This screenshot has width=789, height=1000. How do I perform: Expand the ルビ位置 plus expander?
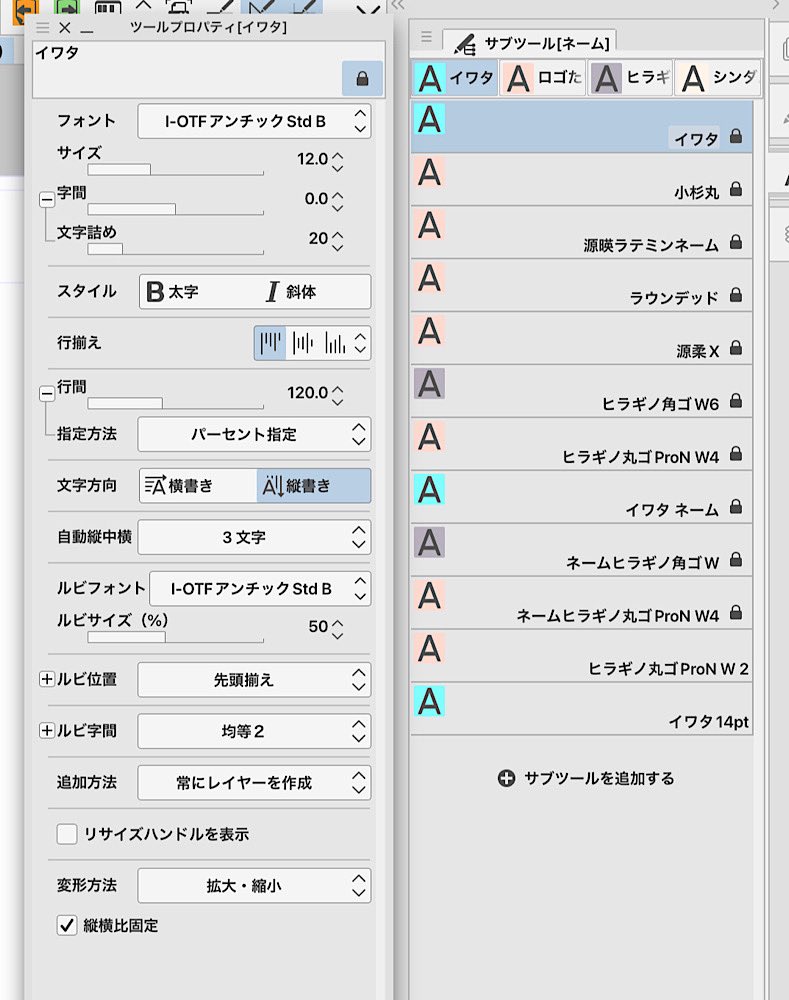click(x=47, y=679)
